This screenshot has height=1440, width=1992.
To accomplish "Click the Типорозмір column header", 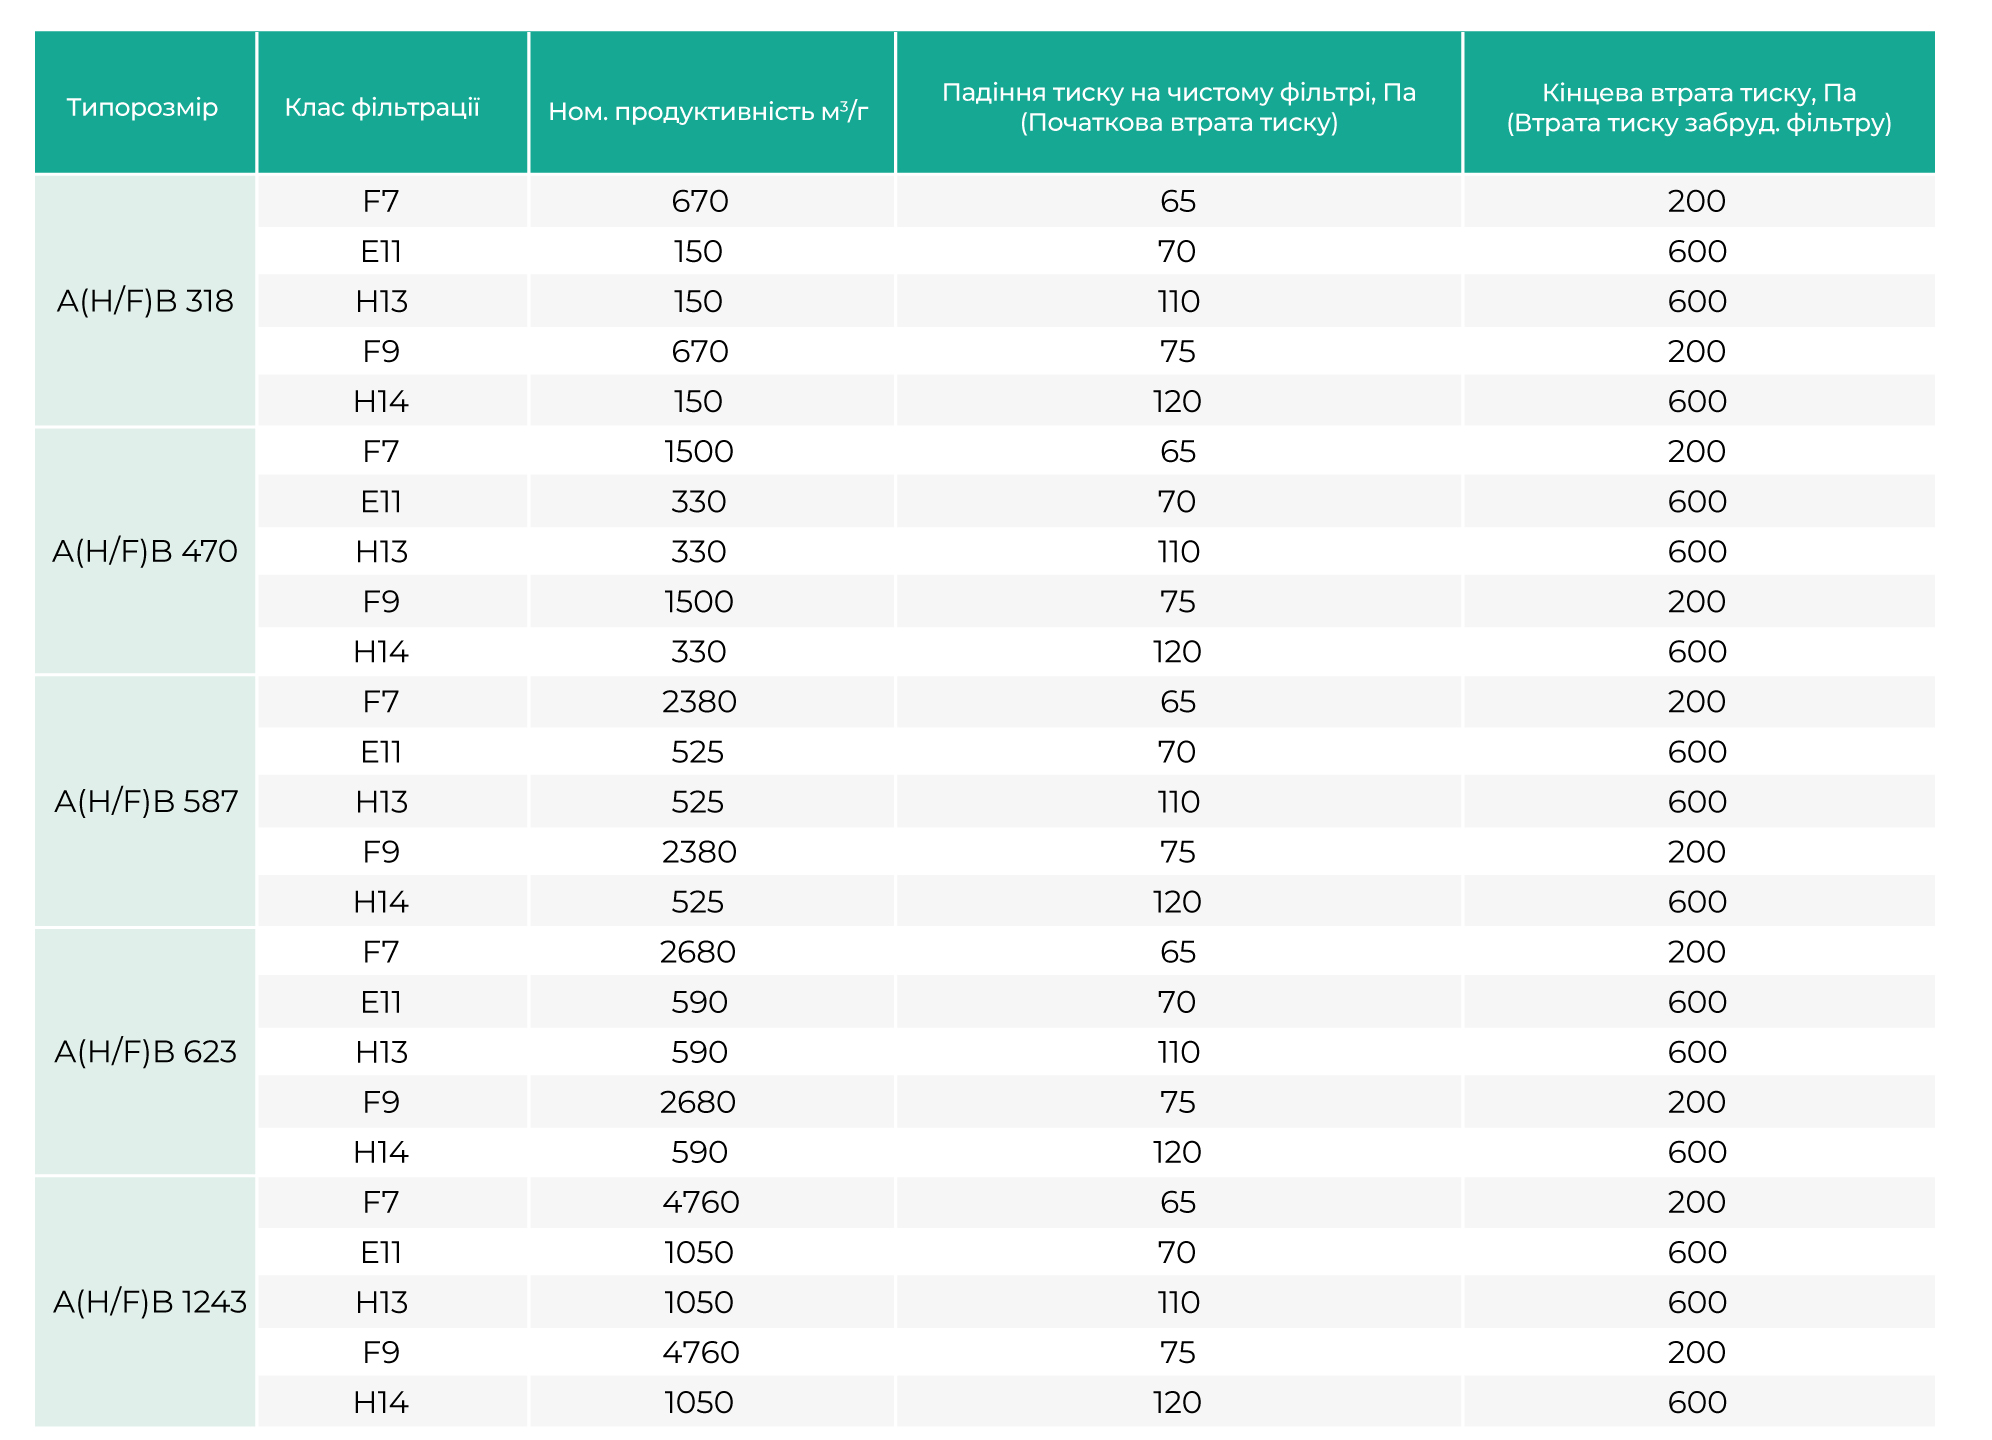I will pyautogui.click(x=145, y=102).
